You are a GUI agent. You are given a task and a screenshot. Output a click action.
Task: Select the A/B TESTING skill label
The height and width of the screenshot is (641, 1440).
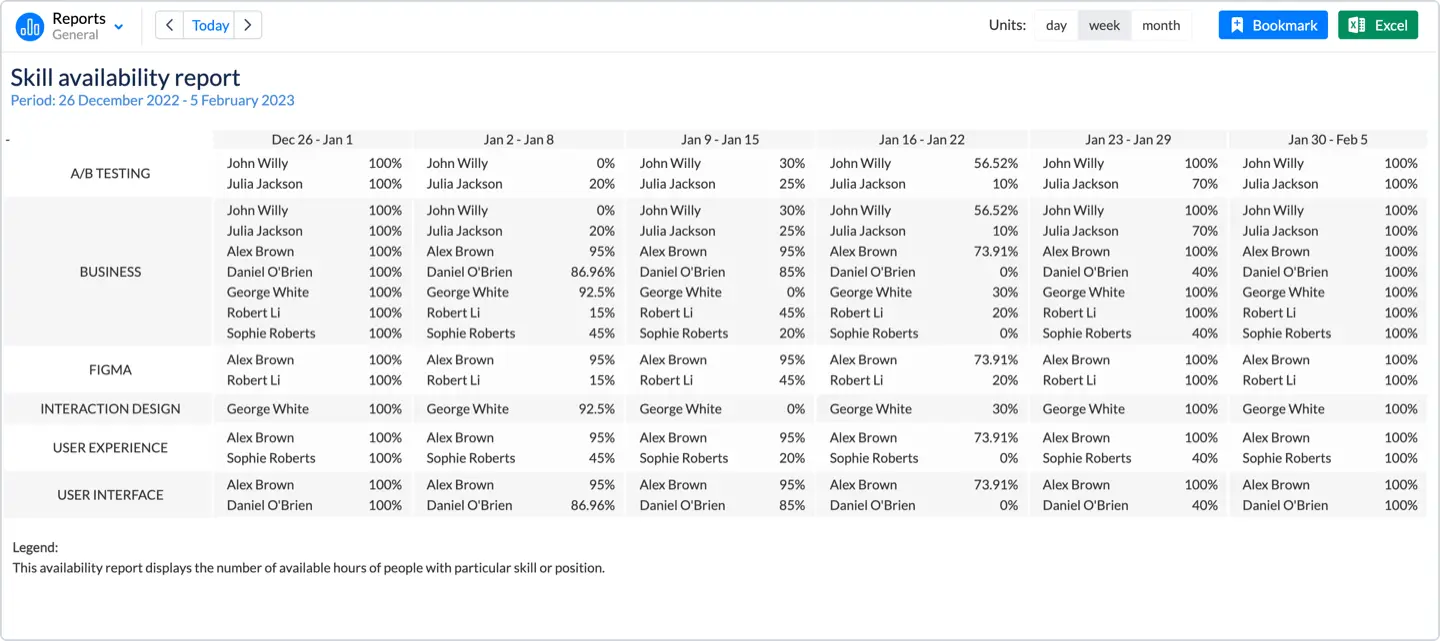(x=110, y=173)
